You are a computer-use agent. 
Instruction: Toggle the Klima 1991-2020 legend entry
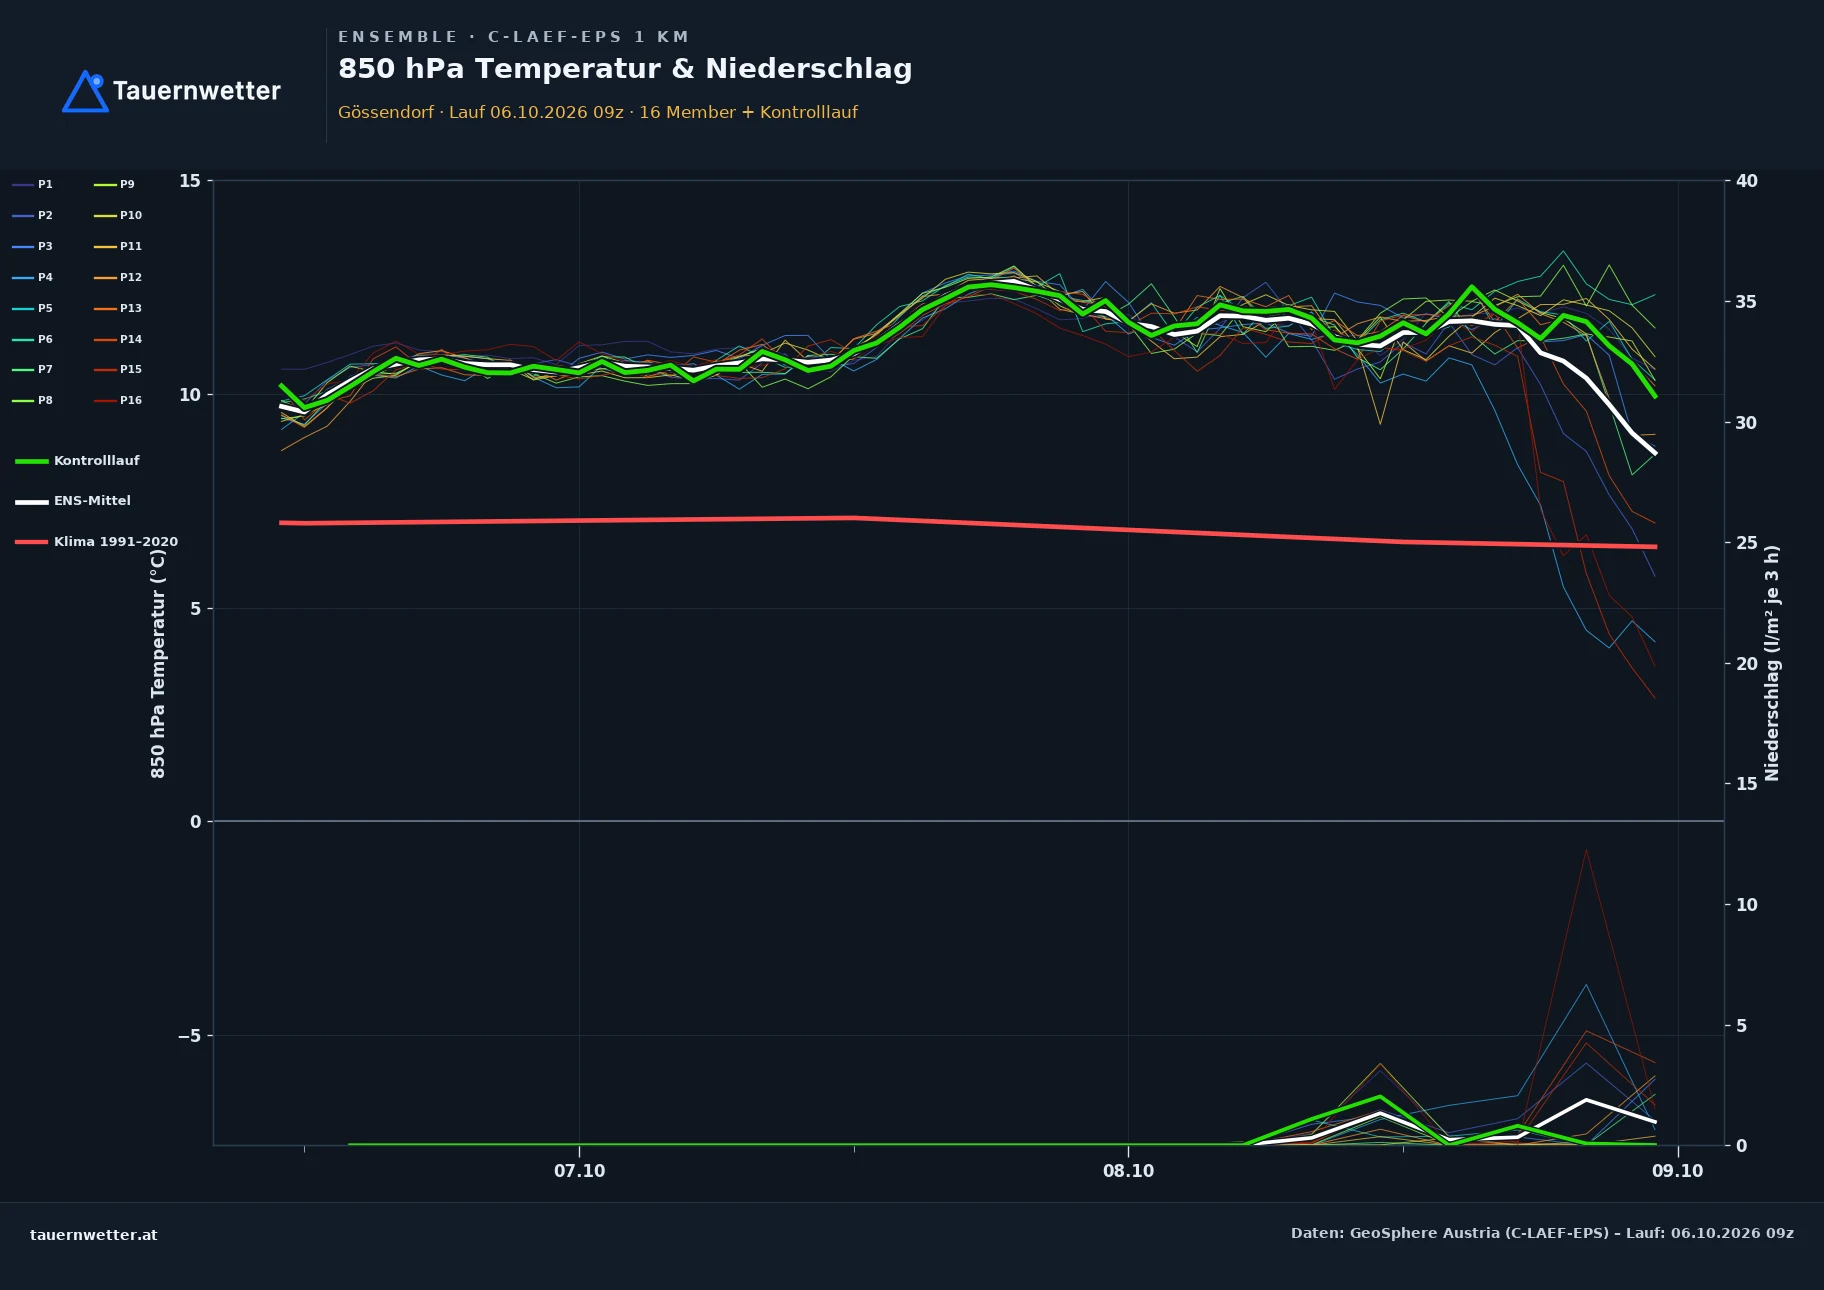96,542
